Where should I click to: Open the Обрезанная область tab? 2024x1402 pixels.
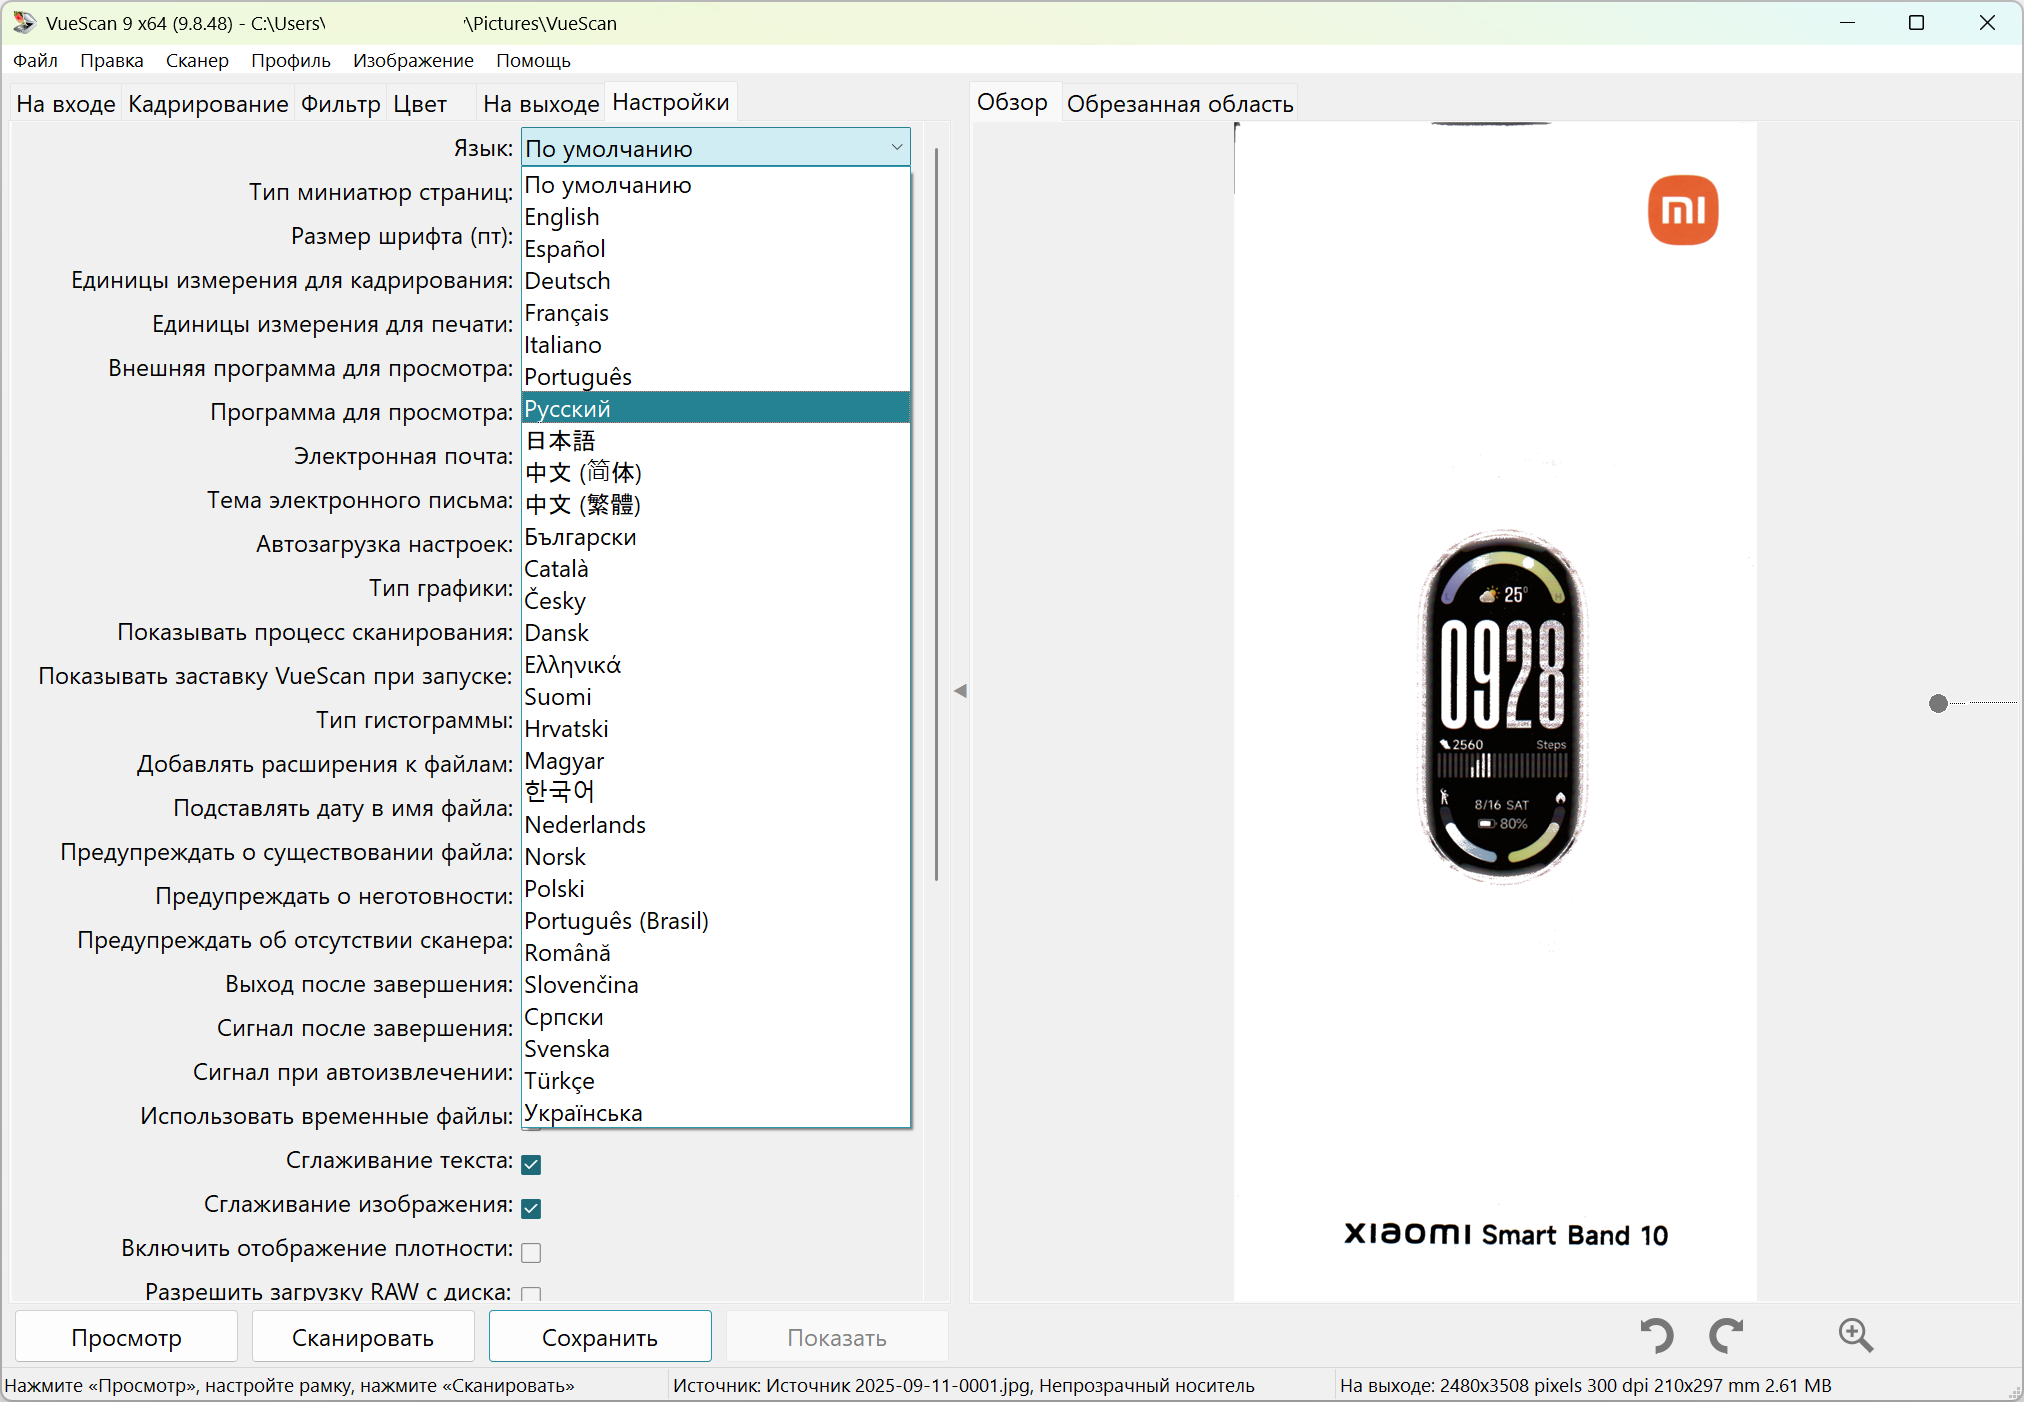tap(1179, 103)
